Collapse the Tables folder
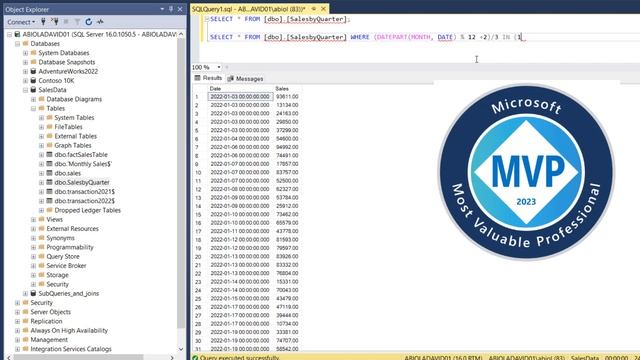Viewport: 640px width, 360px height. pyautogui.click(x=33, y=109)
